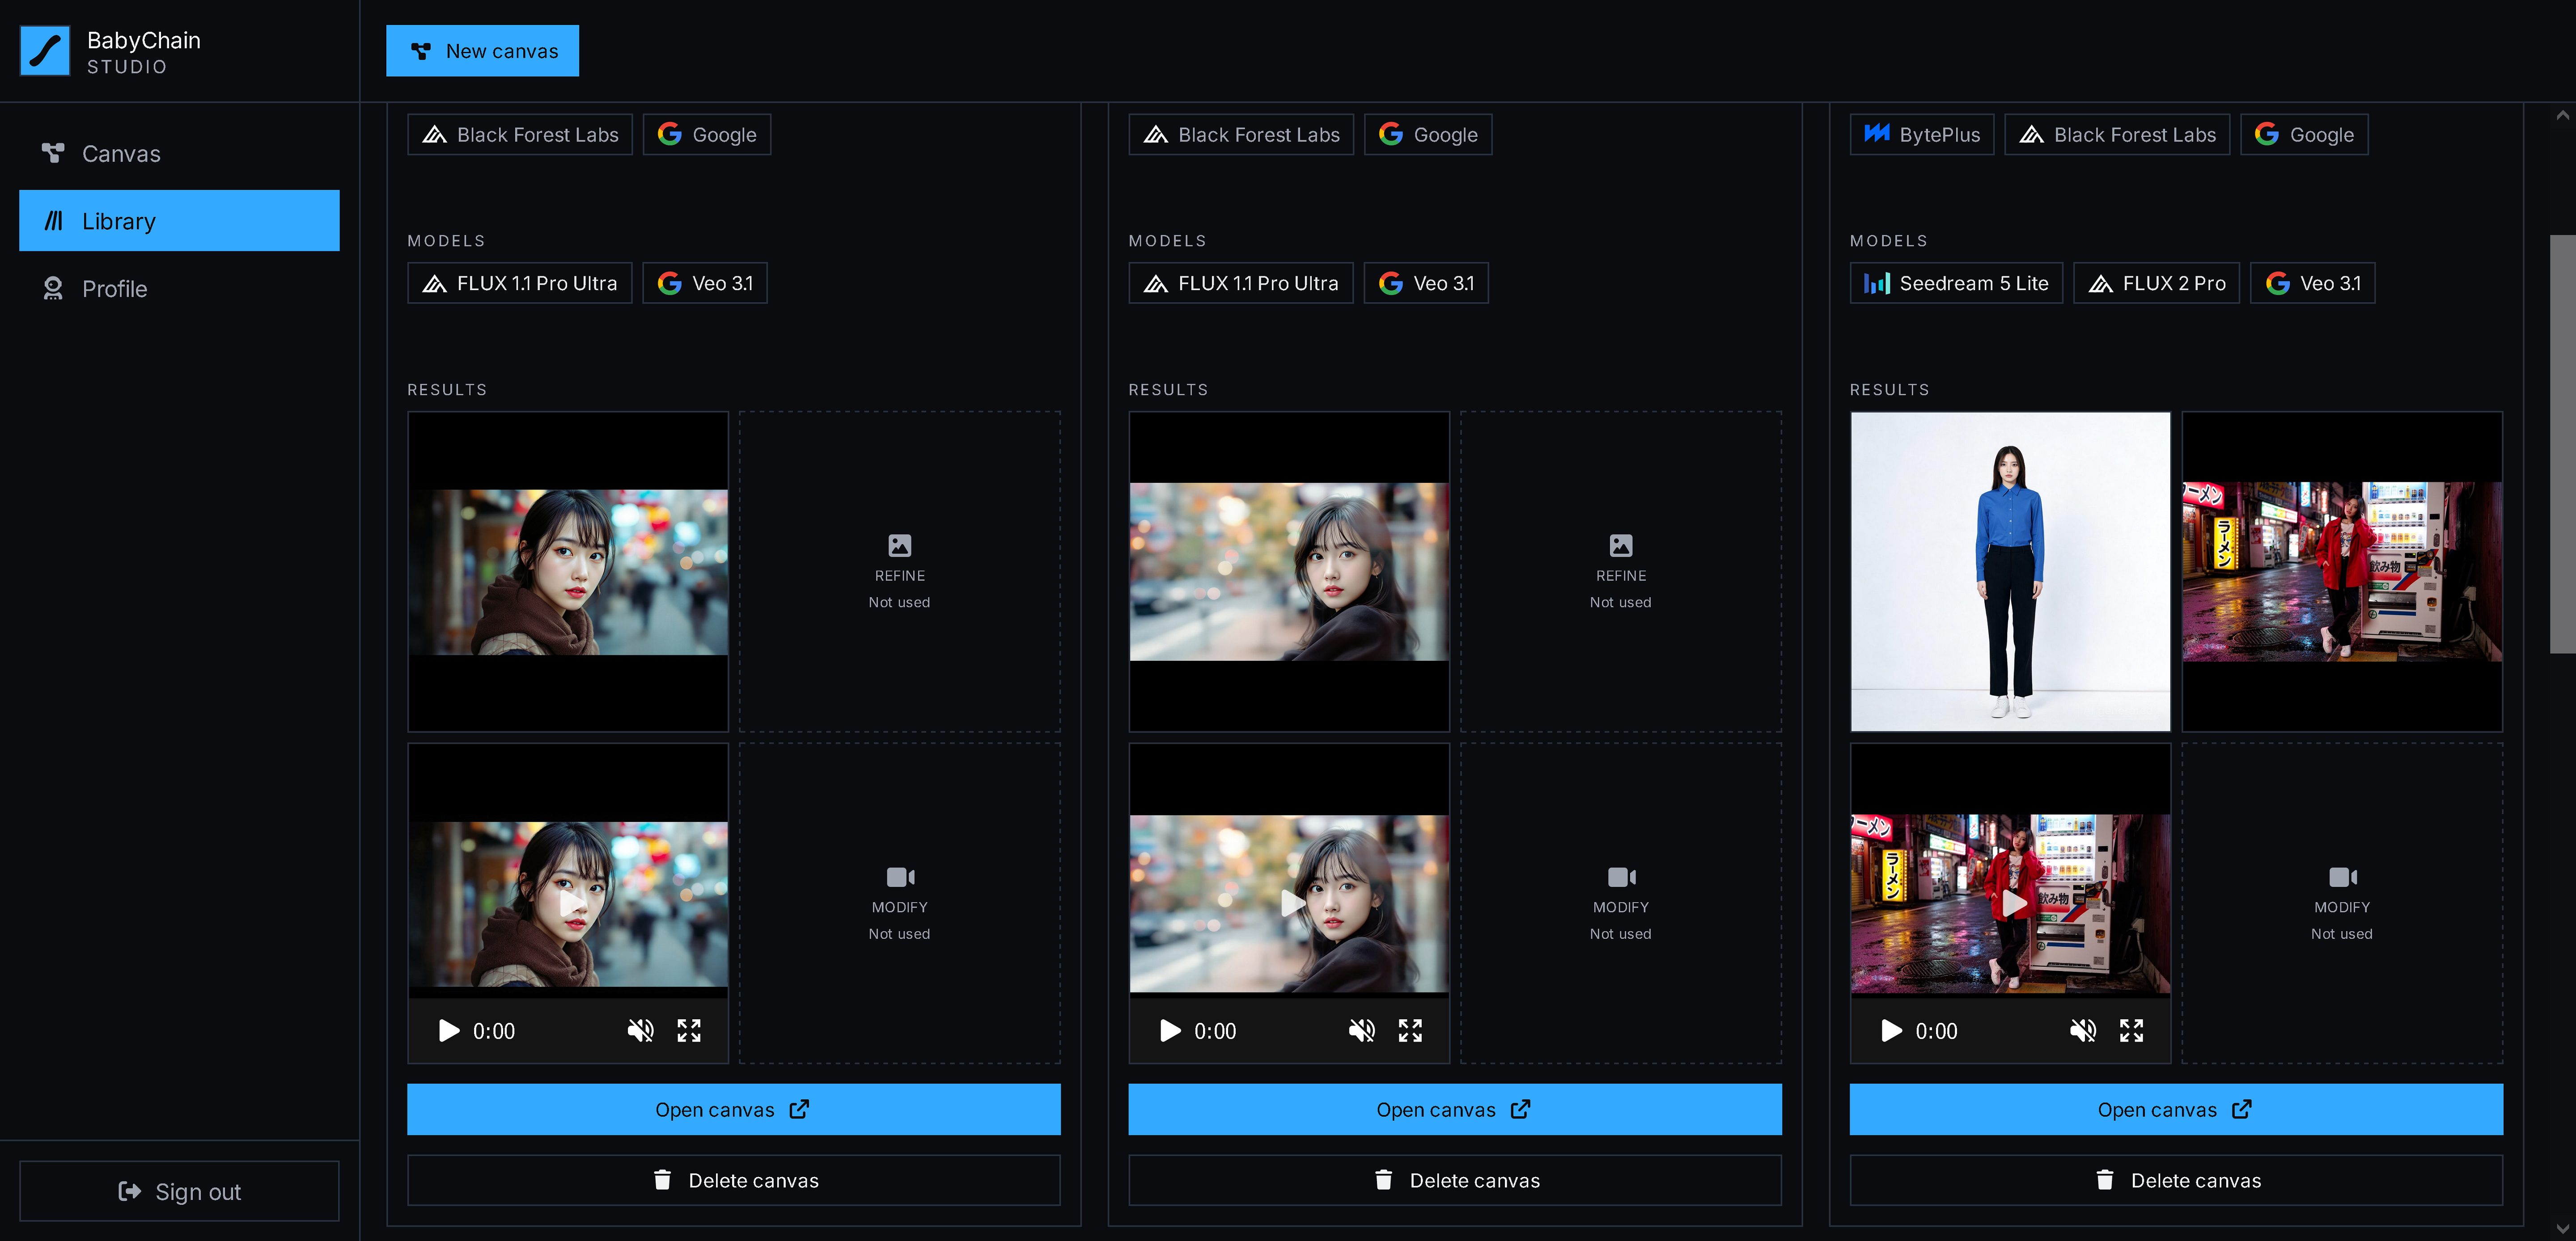Click Open canvas on the second card

(1455, 1110)
